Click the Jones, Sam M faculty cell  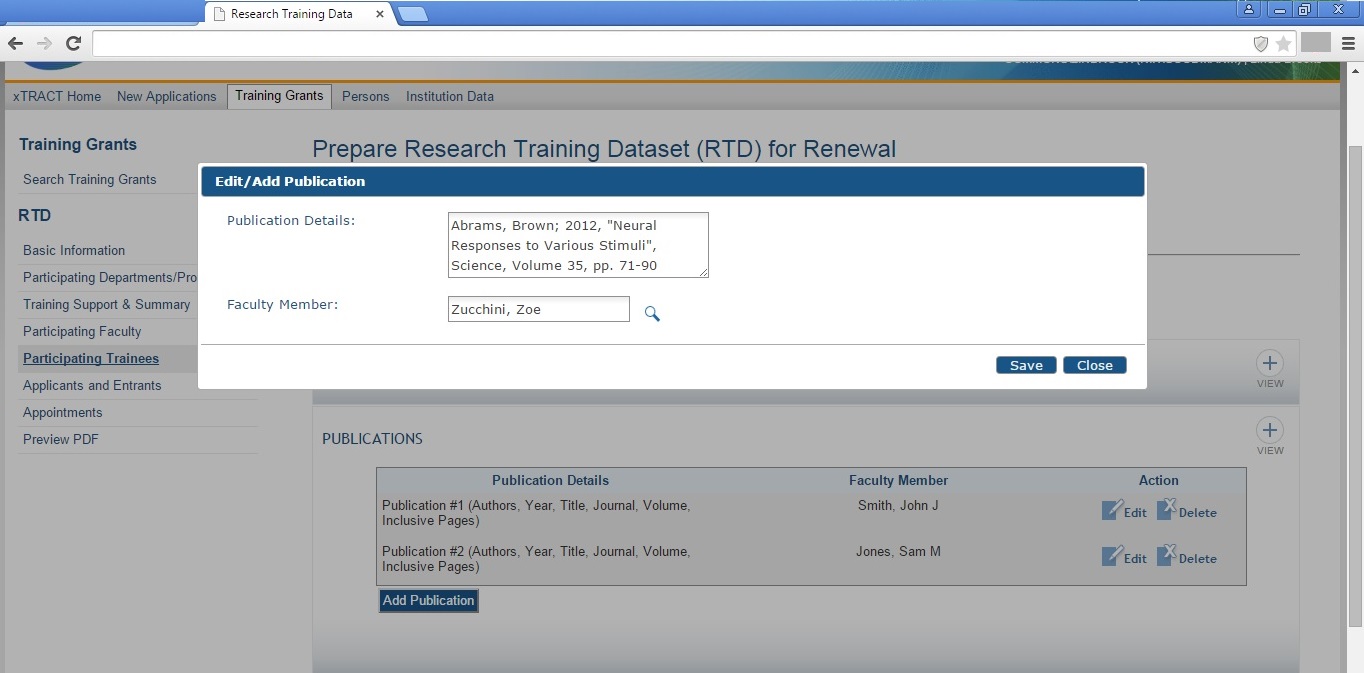click(x=898, y=551)
